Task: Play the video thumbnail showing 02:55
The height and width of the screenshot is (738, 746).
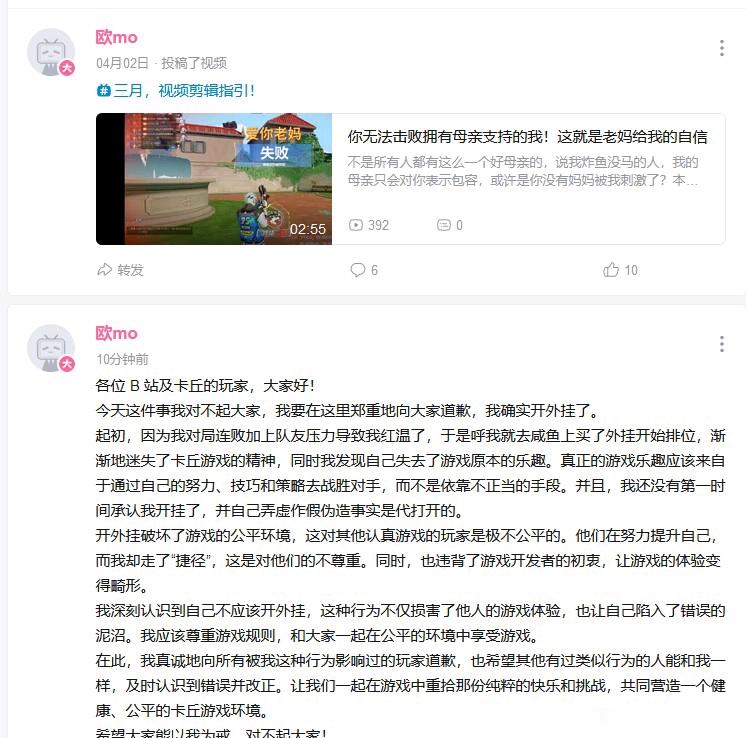Action: [214, 179]
